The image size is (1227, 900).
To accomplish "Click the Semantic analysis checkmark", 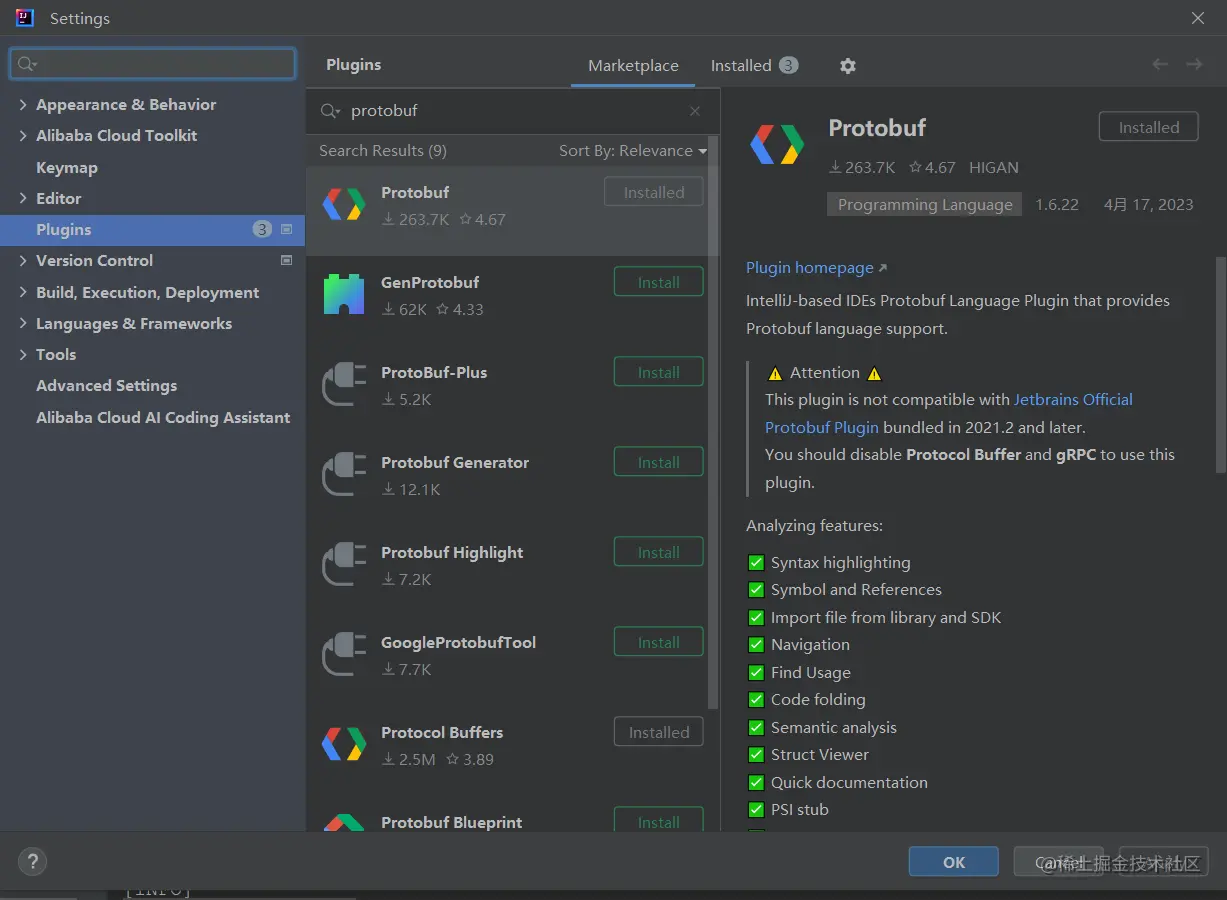I will tap(756, 728).
